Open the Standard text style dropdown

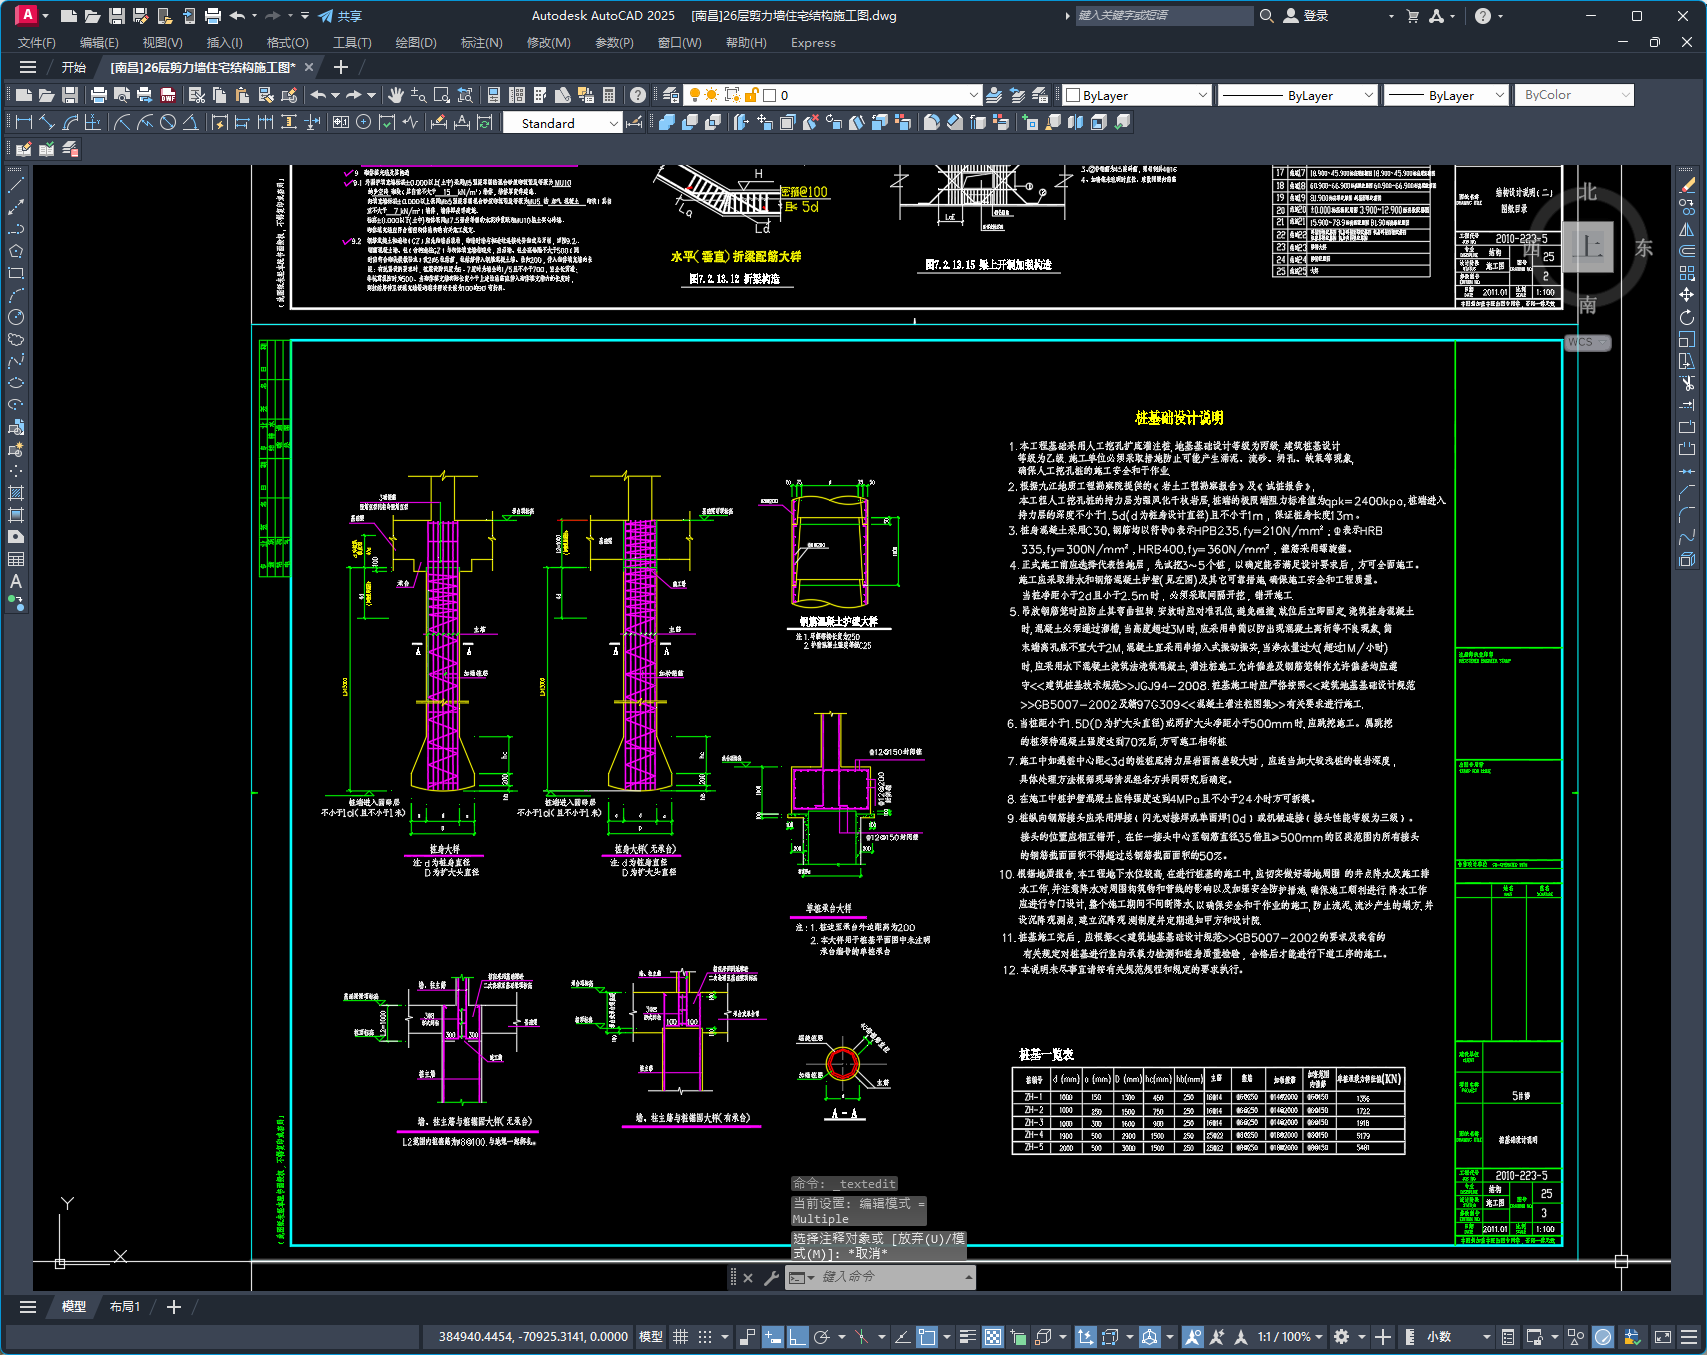(563, 123)
